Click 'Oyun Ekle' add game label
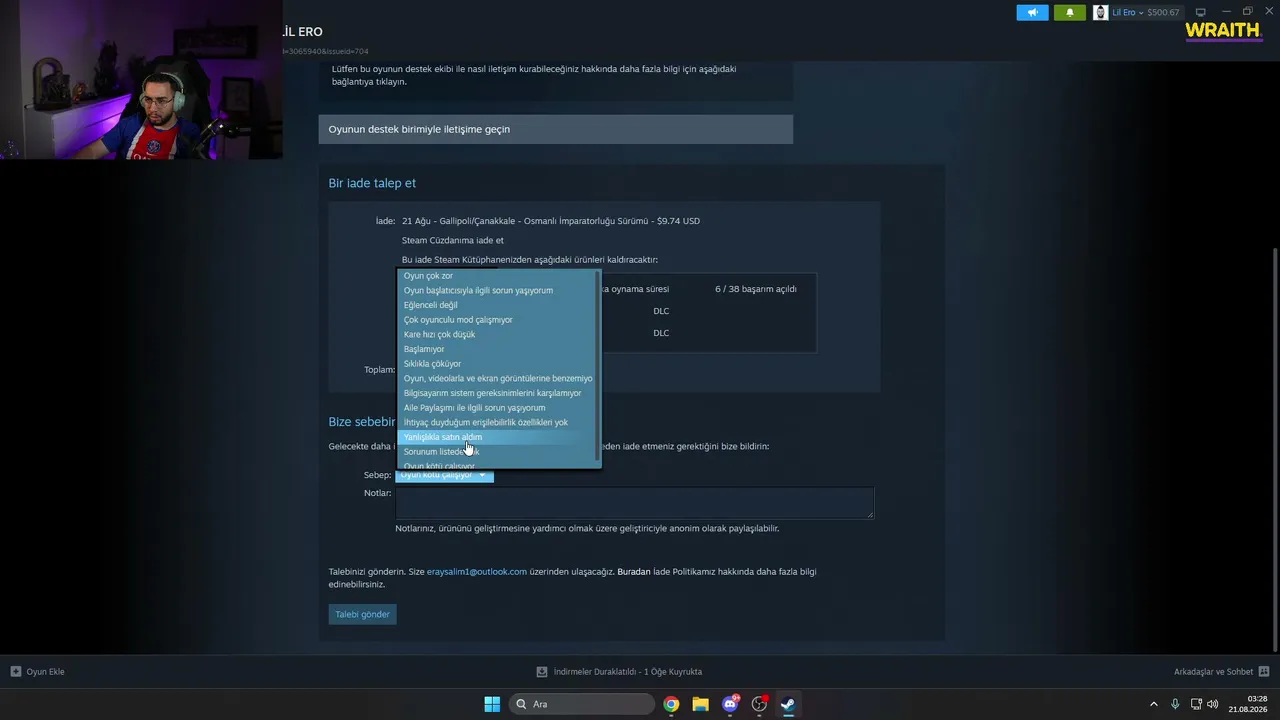The height and width of the screenshot is (720, 1280). (x=45, y=672)
